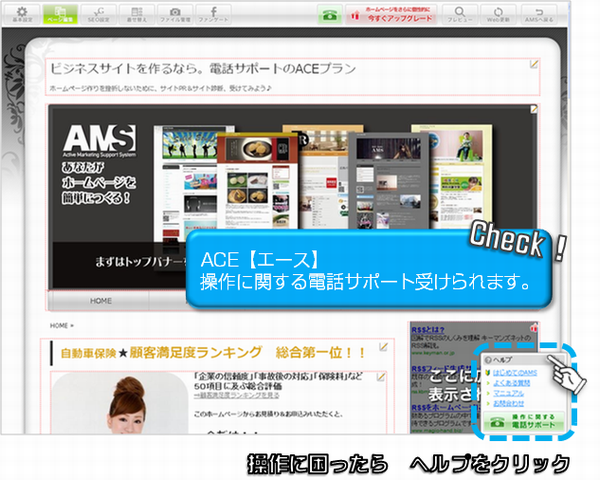Open the 顧客満足度ランキングを見る link
Viewport: 600px width, 480px height.
(x=236, y=395)
